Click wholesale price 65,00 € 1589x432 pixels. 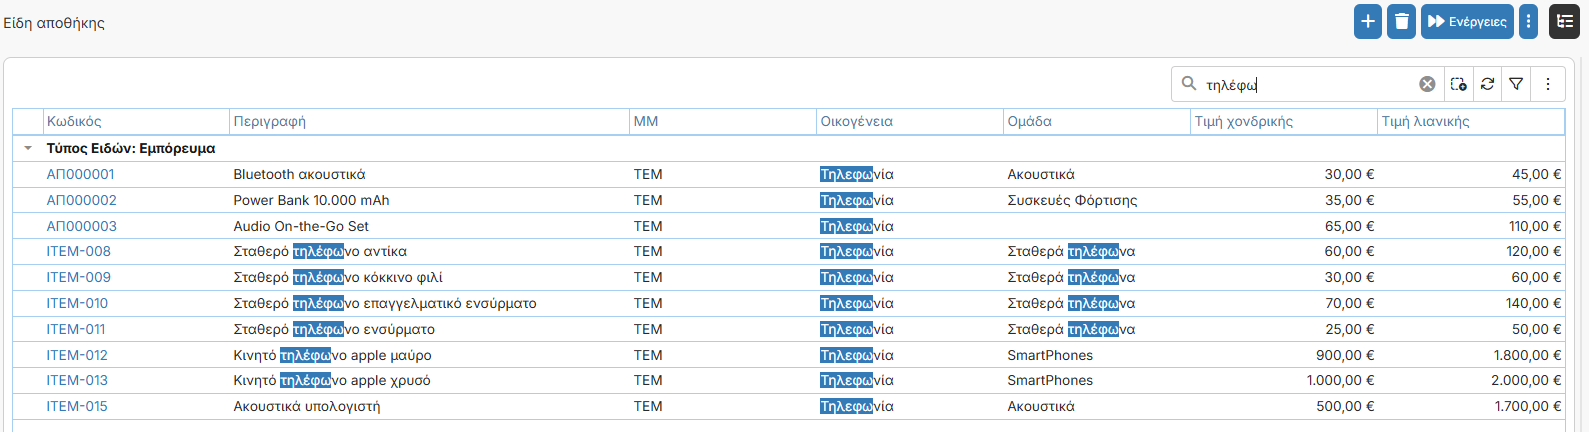click(x=1349, y=226)
